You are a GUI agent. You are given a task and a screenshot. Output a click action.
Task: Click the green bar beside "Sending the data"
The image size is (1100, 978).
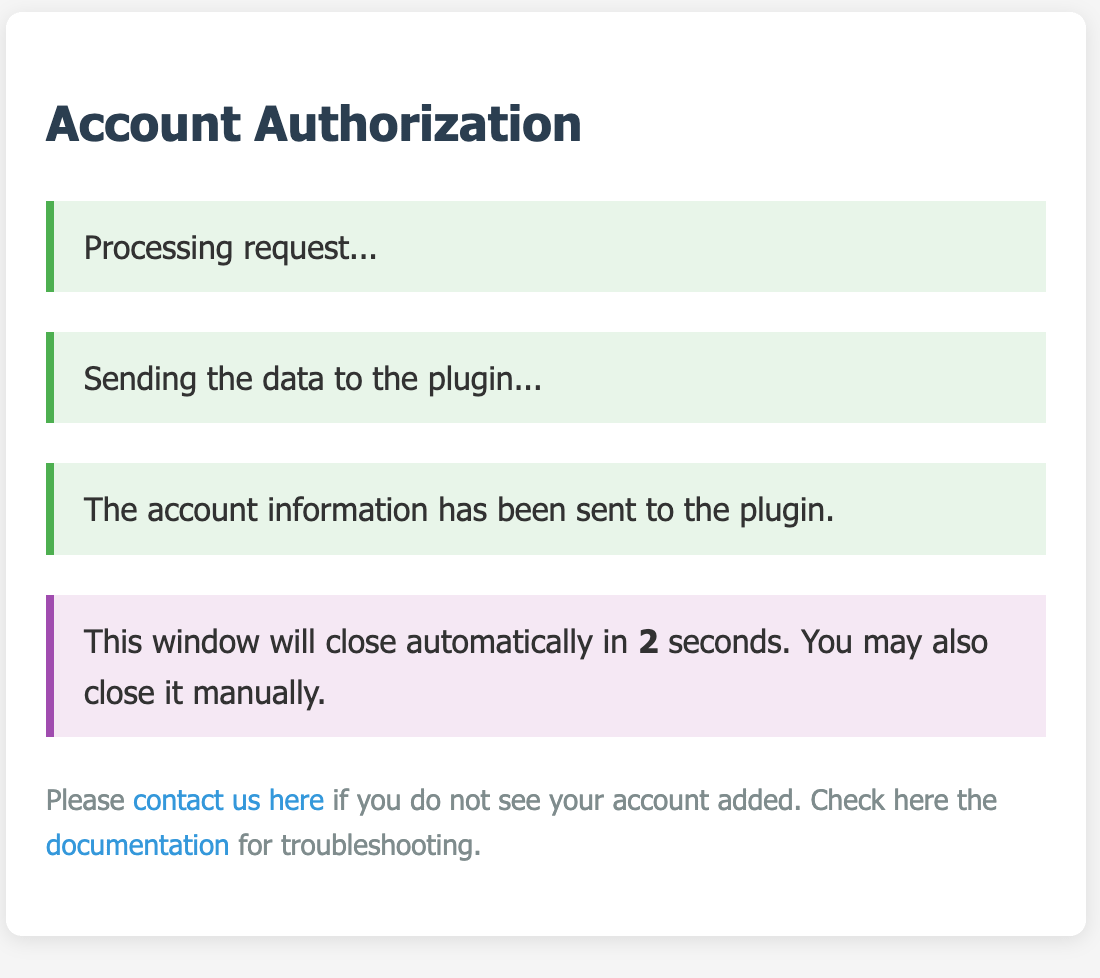point(50,378)
